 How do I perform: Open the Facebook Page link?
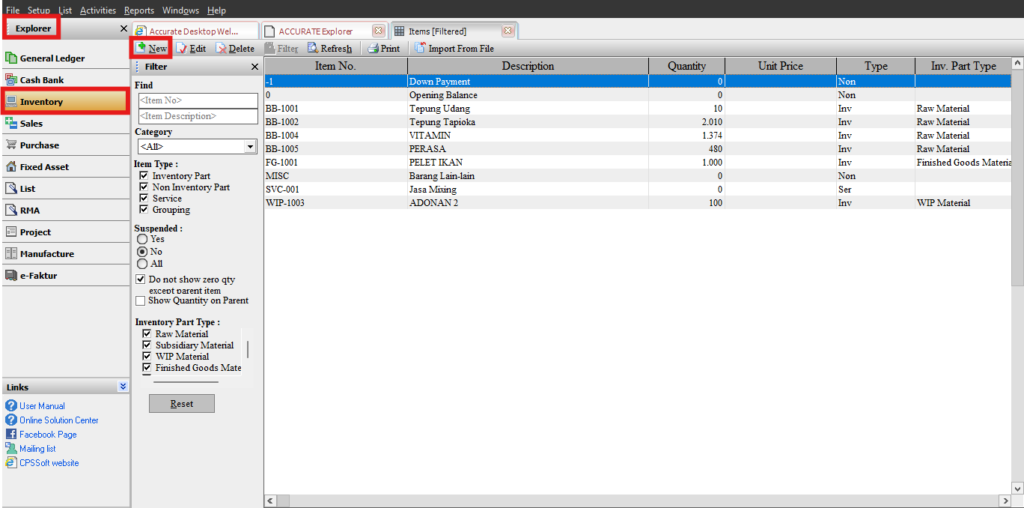[x=48, y=434]
